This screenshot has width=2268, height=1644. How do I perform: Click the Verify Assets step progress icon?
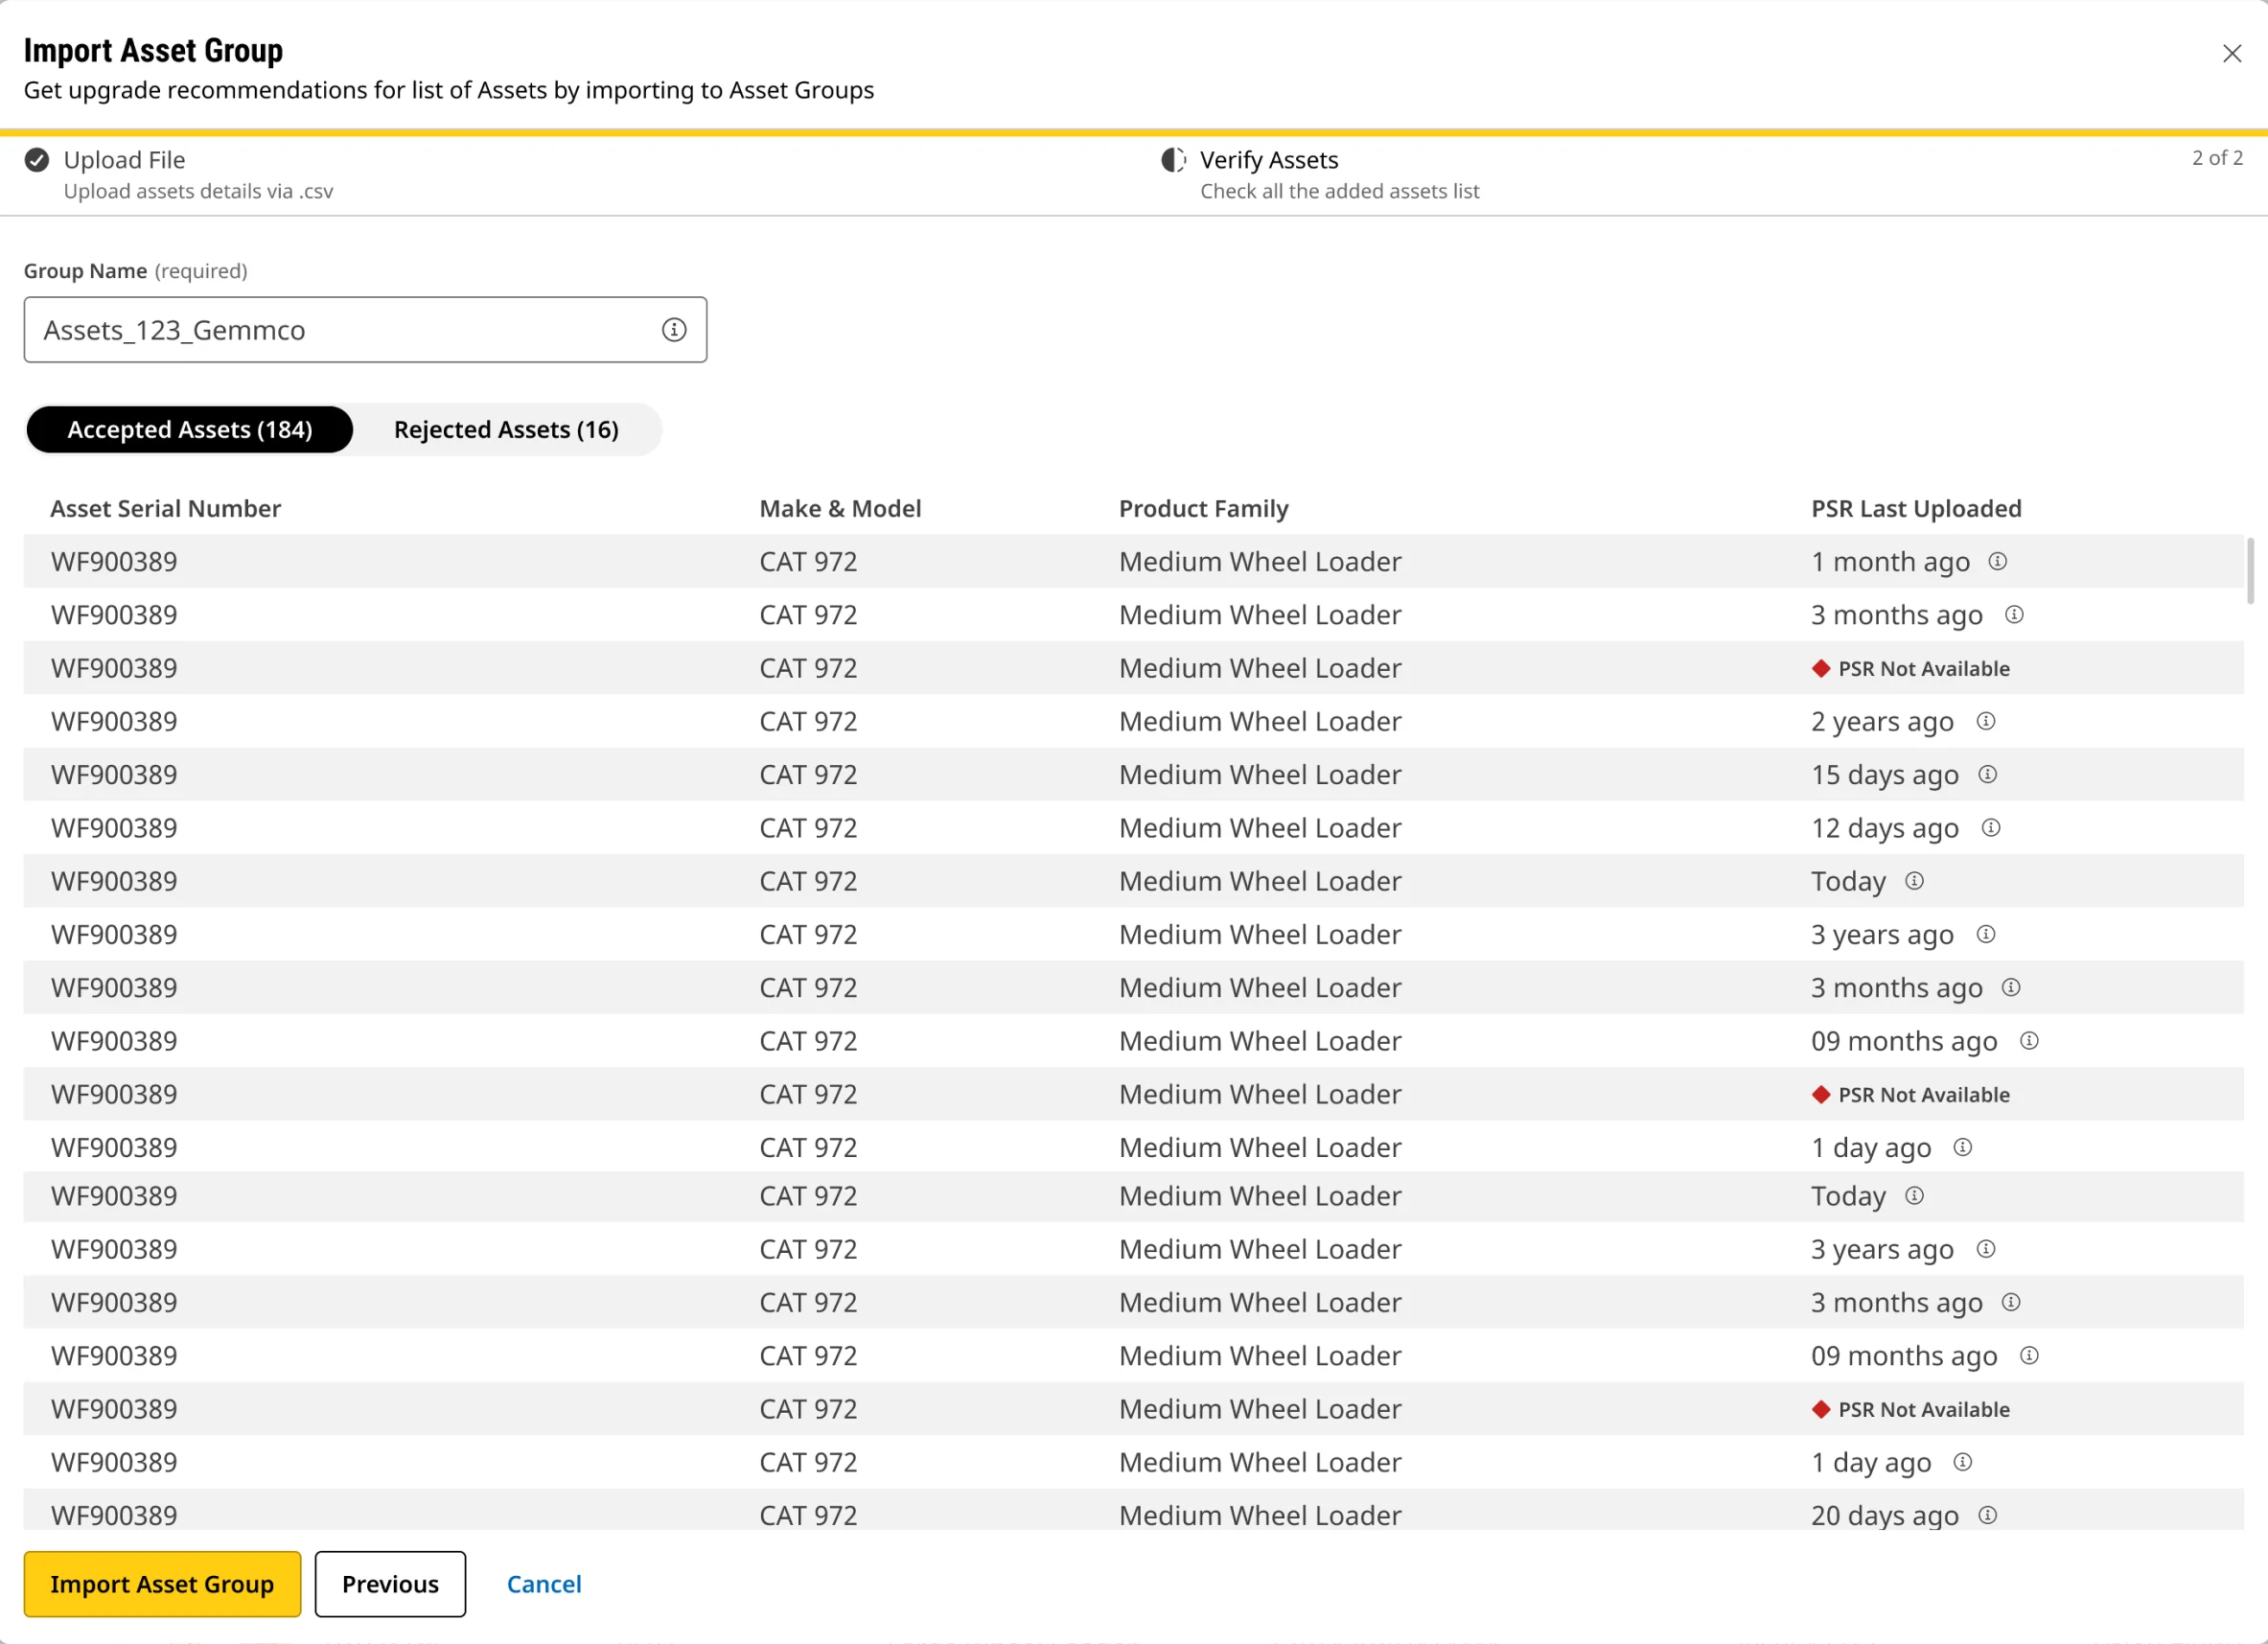[1173, 160]
